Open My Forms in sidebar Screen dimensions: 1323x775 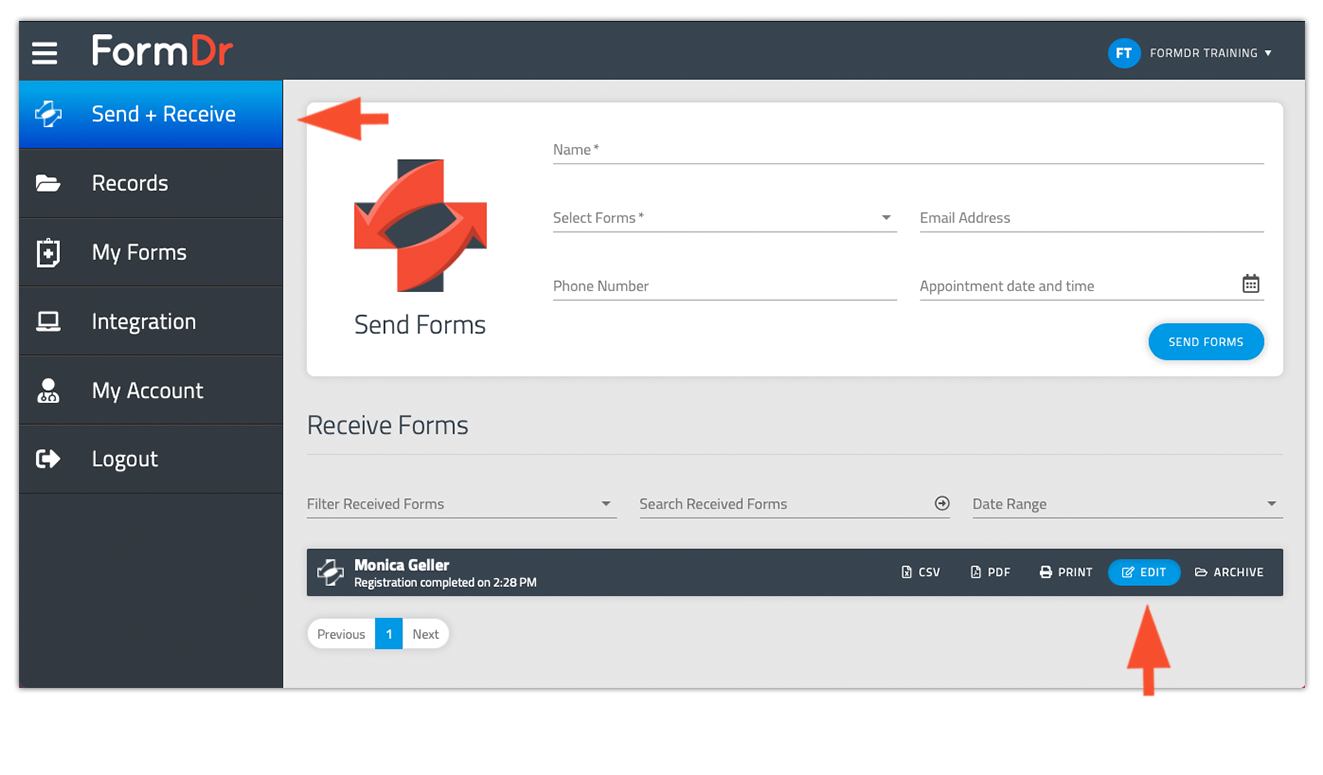click(151, 252)
